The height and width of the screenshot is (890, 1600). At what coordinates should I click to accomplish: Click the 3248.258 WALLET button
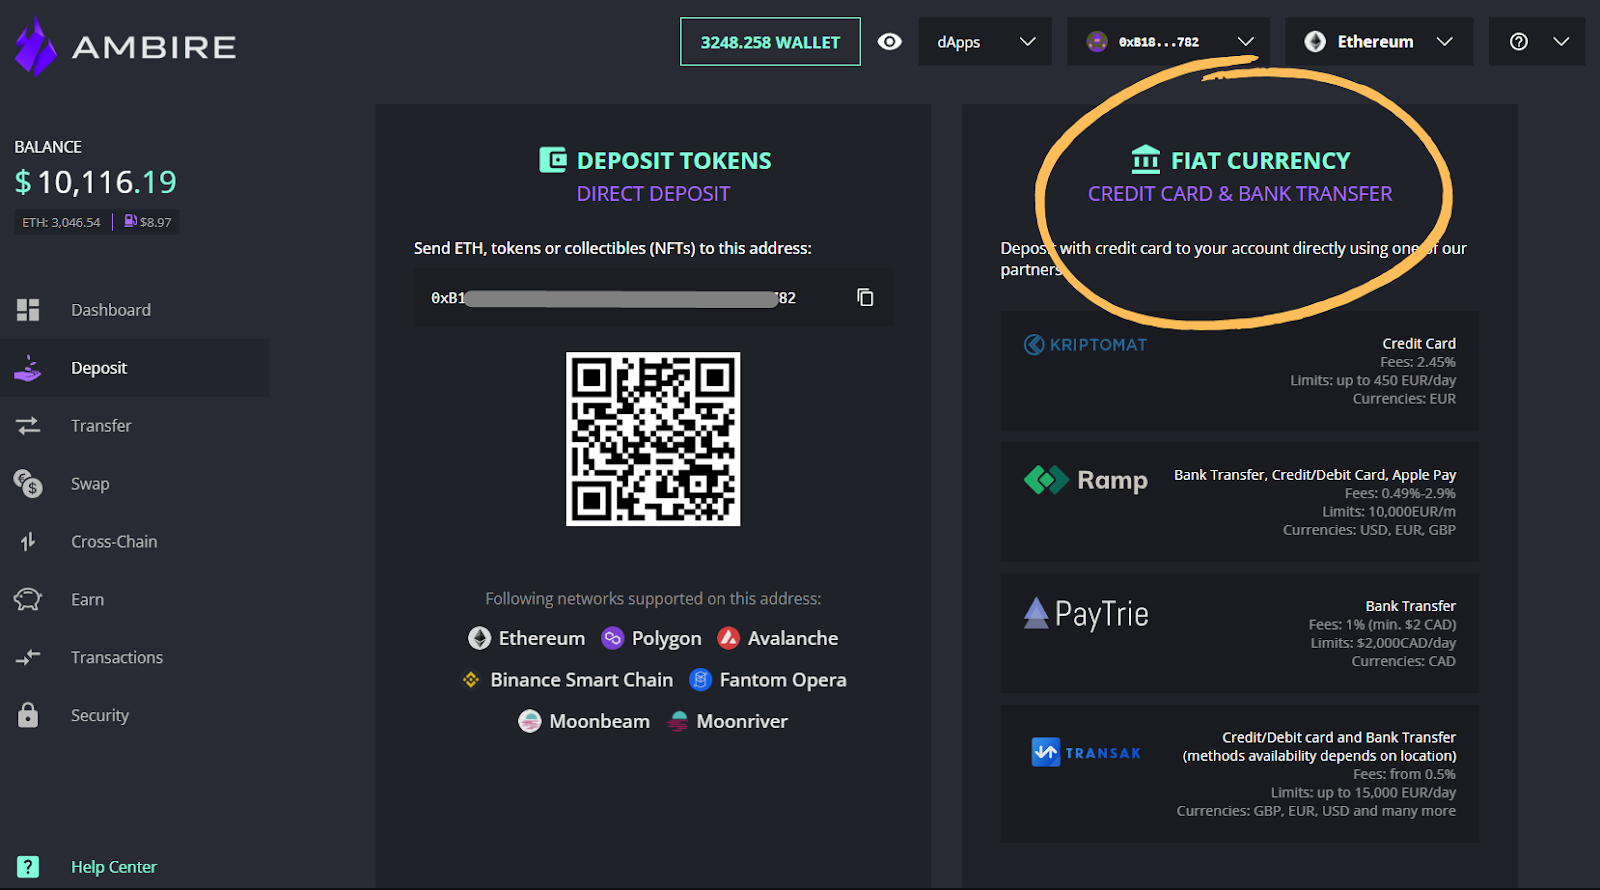click(x=770, y=42)
